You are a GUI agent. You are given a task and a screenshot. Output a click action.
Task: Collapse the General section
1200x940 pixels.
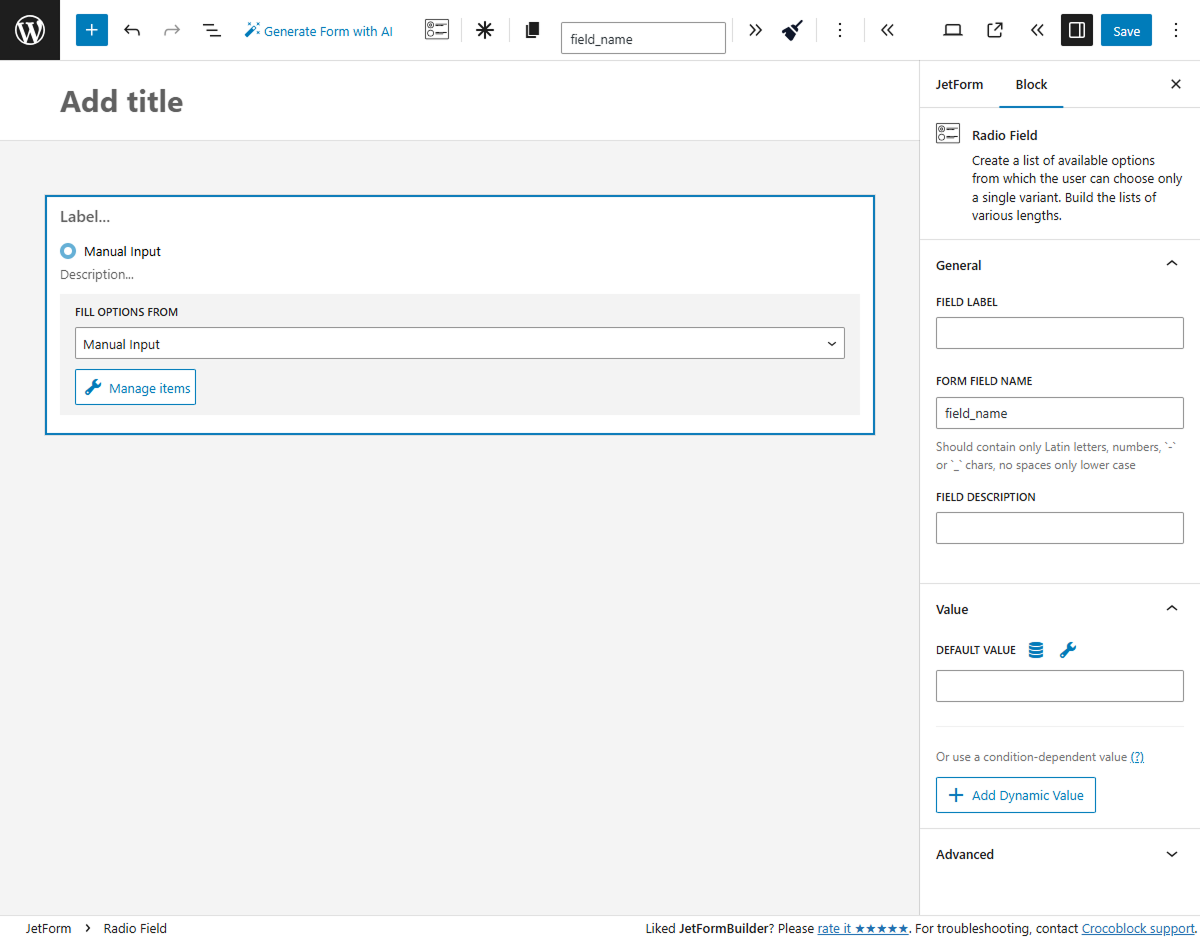point(1171,263)
